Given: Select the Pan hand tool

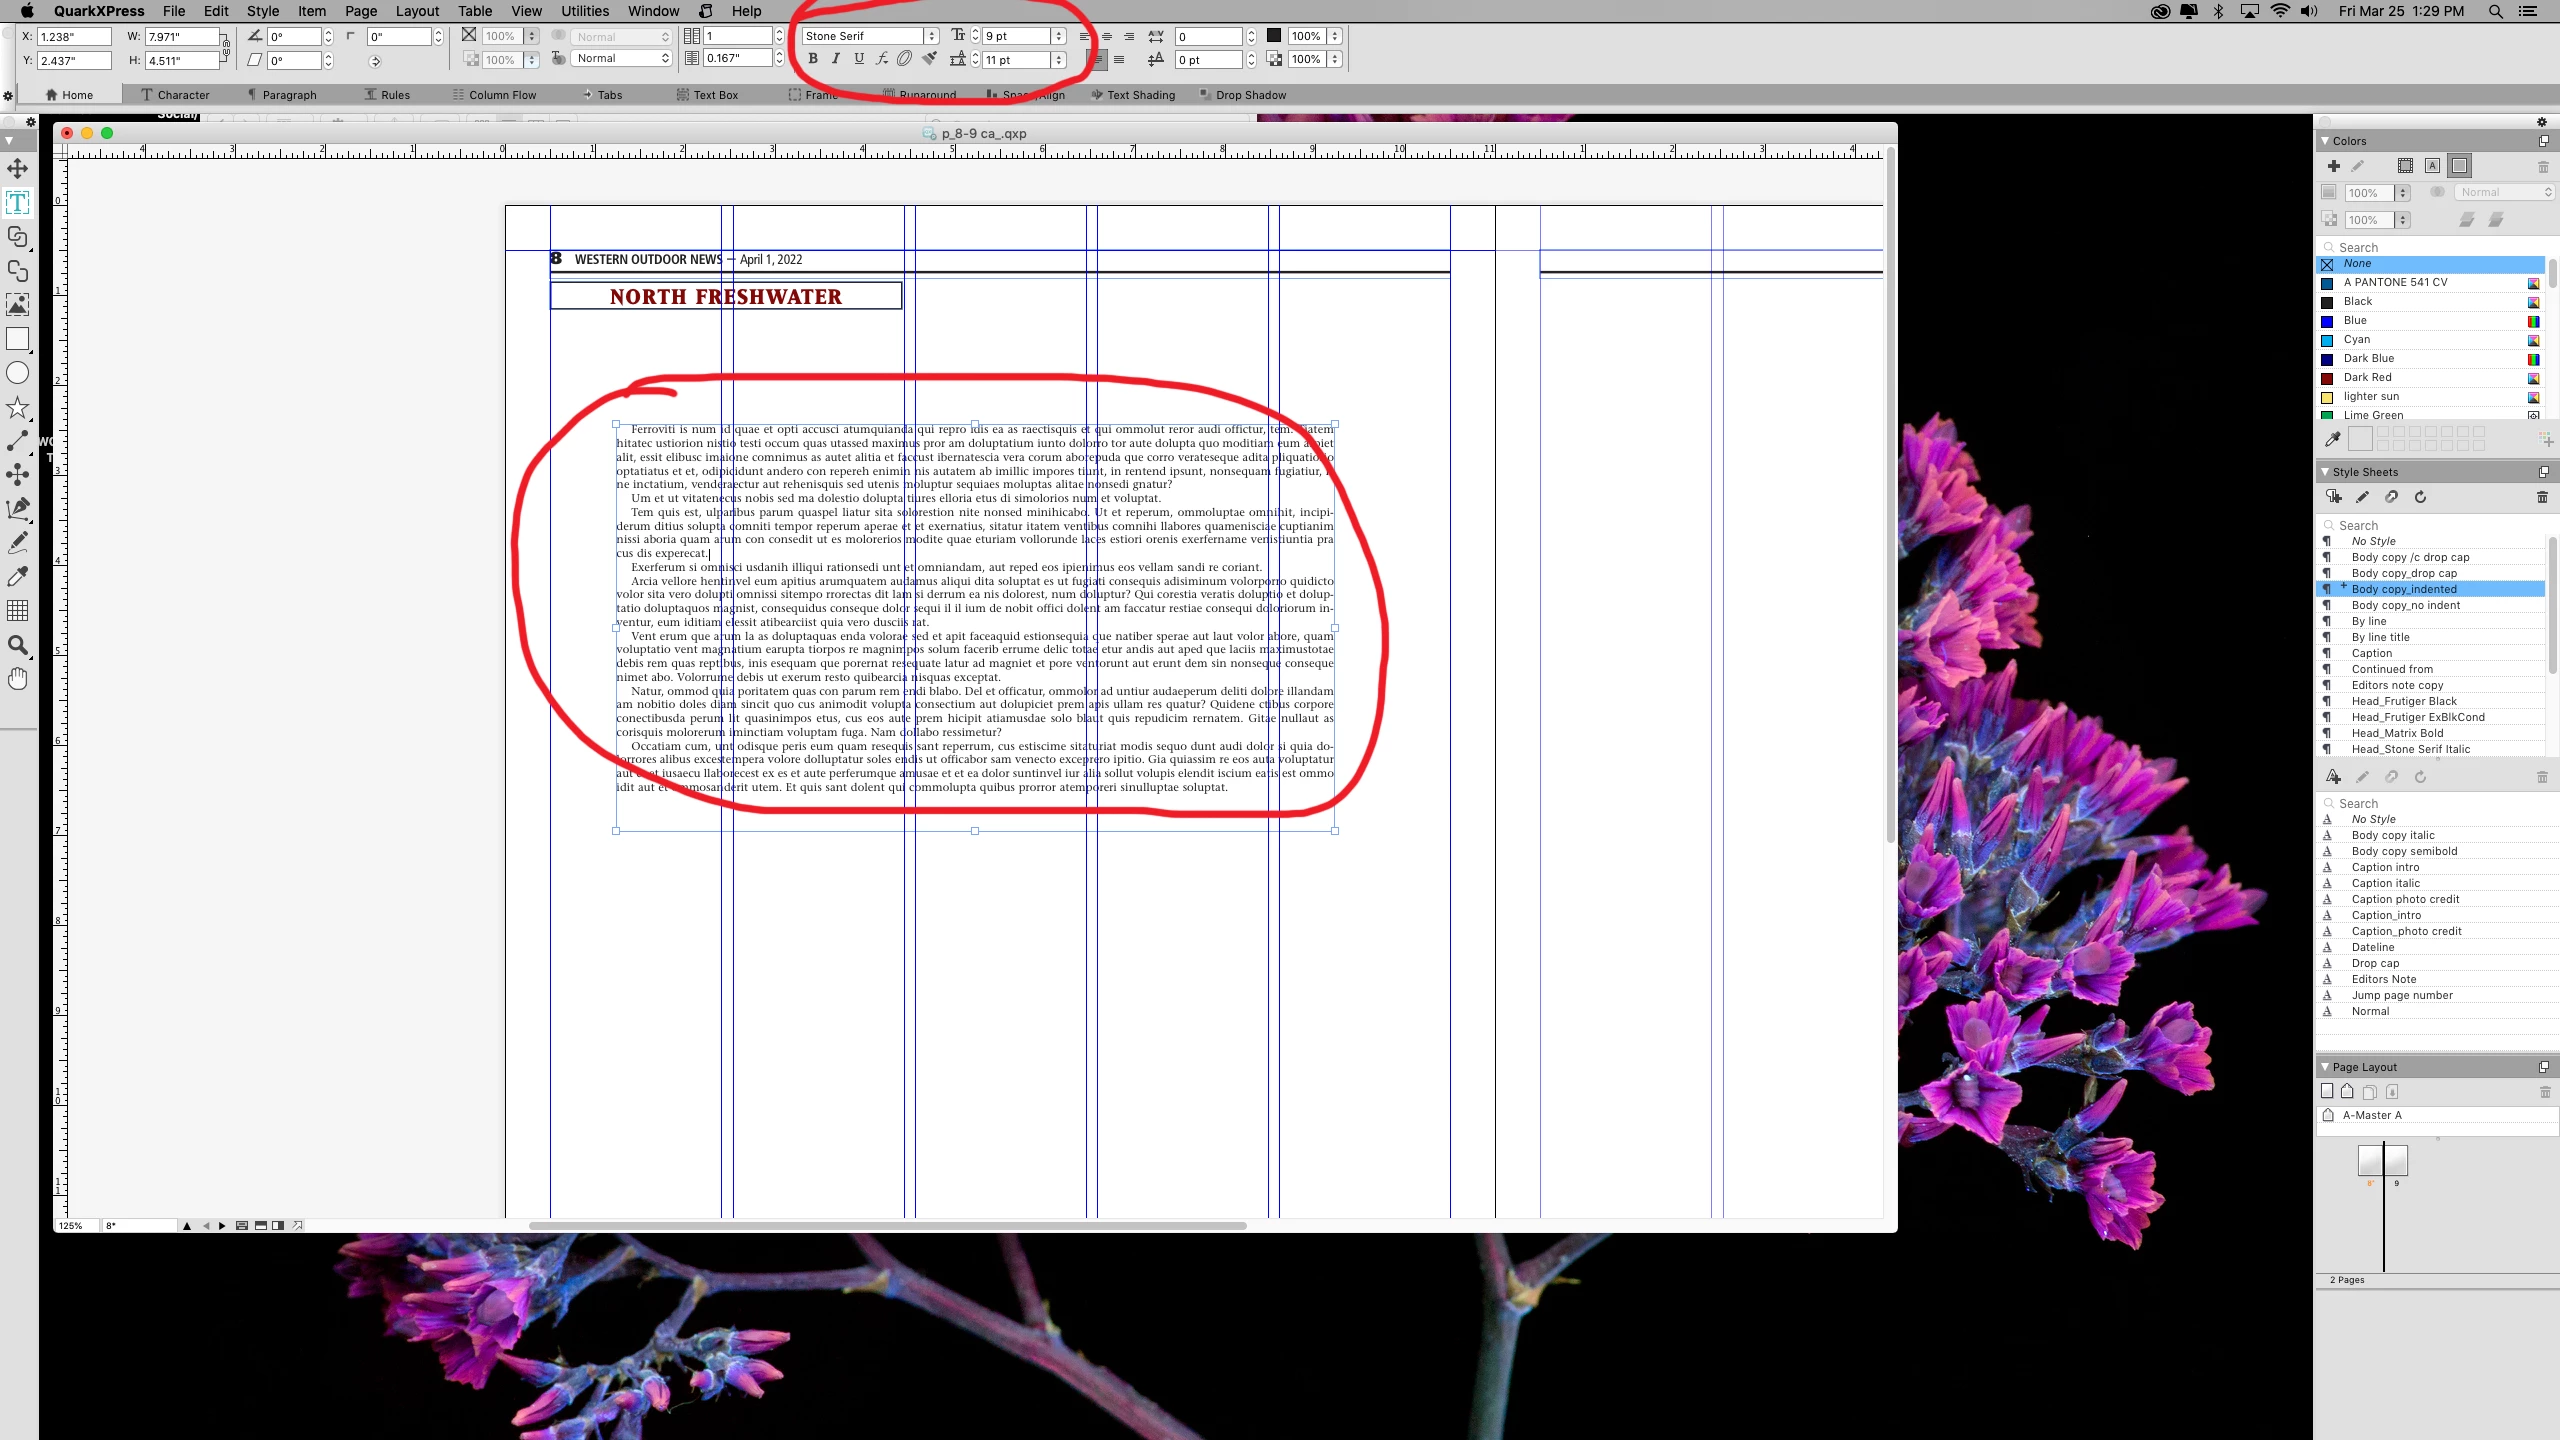Looking at the screenshot, I should point(17,679).
